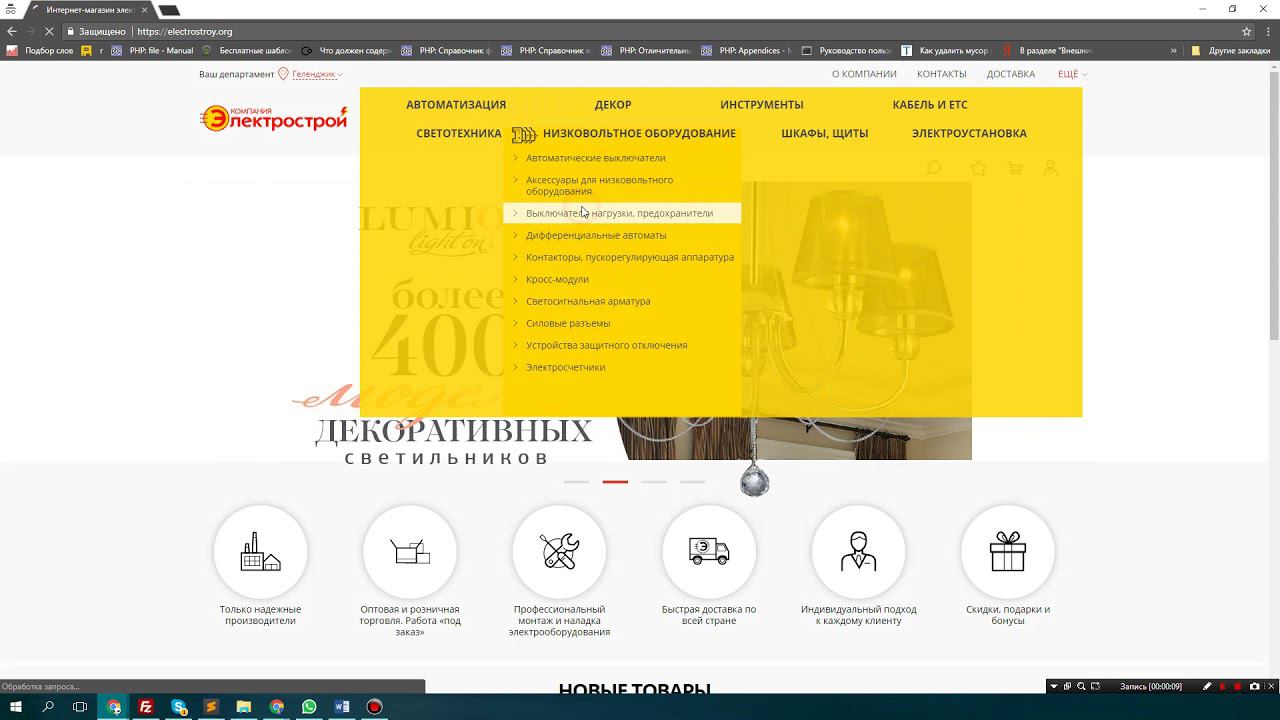Open the О КОМПАНИИ link
1280x720 pixels.
864,74
